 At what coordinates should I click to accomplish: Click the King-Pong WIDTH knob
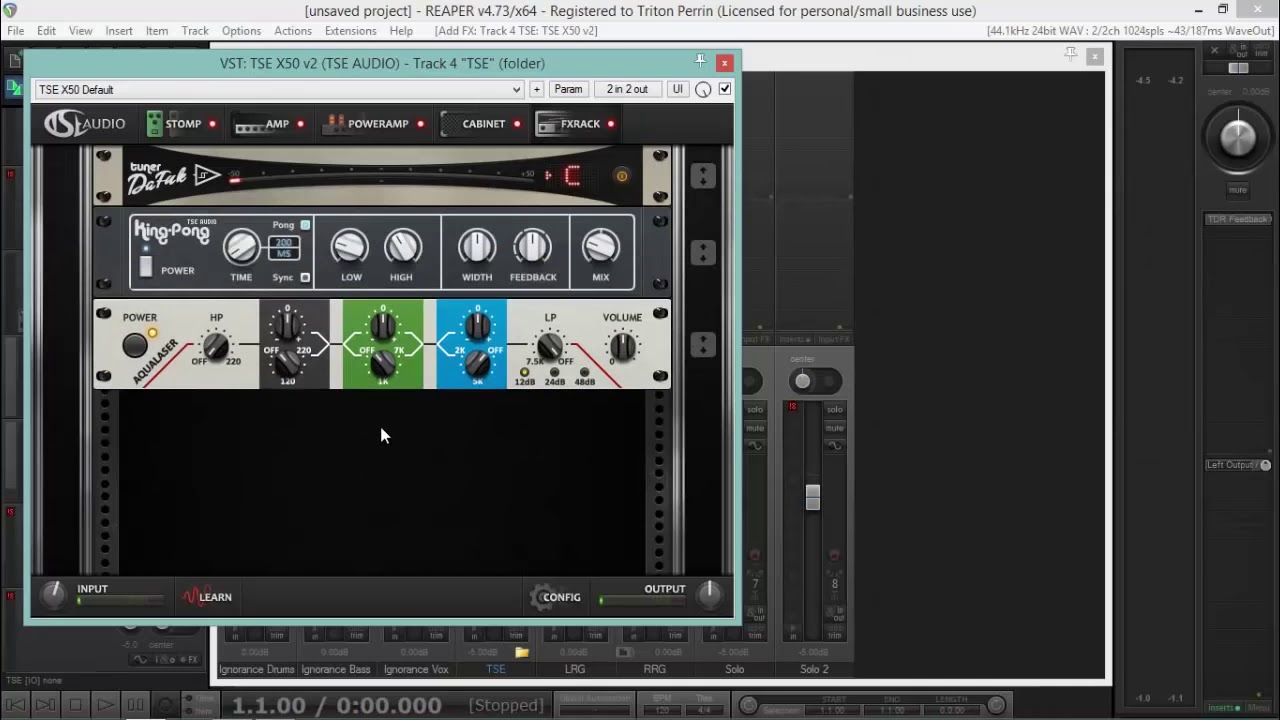(x=477, y=246)
